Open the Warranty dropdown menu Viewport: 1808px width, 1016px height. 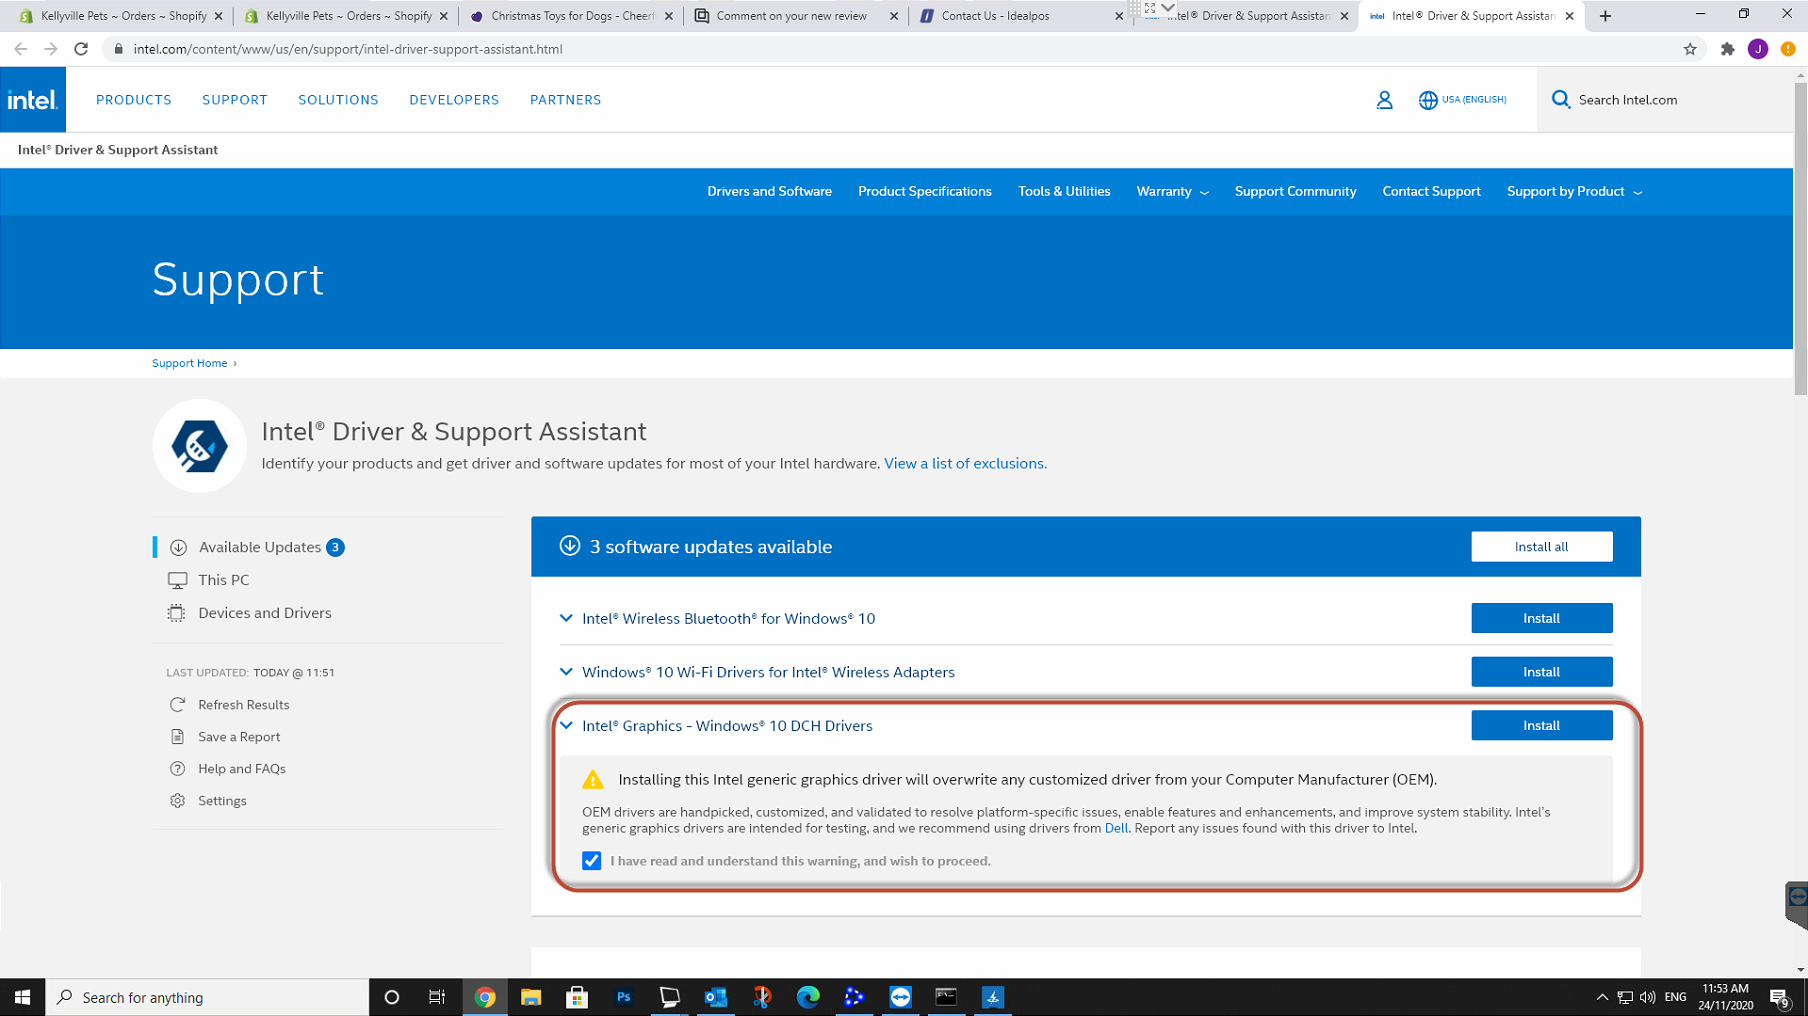1172,192
